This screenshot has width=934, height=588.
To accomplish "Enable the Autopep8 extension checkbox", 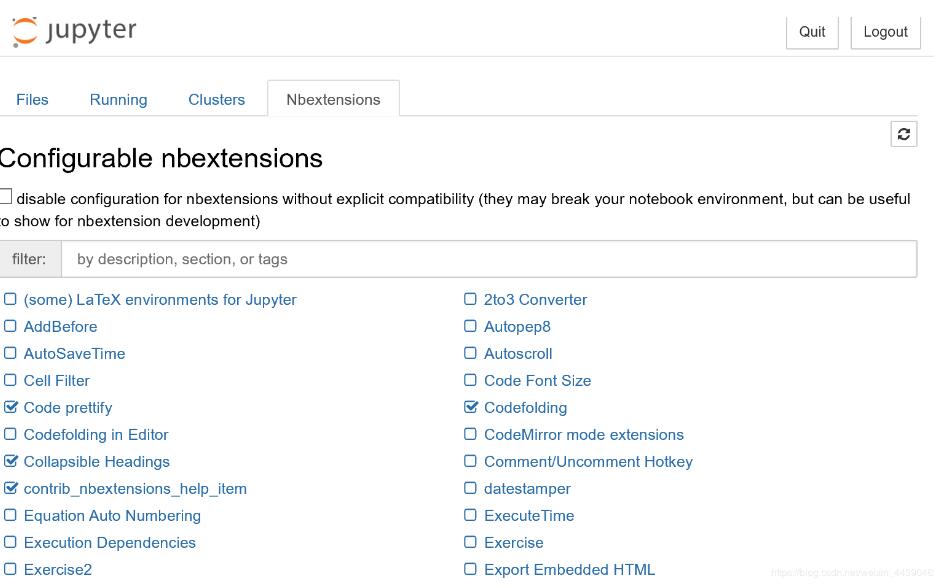I will point(471,326).
